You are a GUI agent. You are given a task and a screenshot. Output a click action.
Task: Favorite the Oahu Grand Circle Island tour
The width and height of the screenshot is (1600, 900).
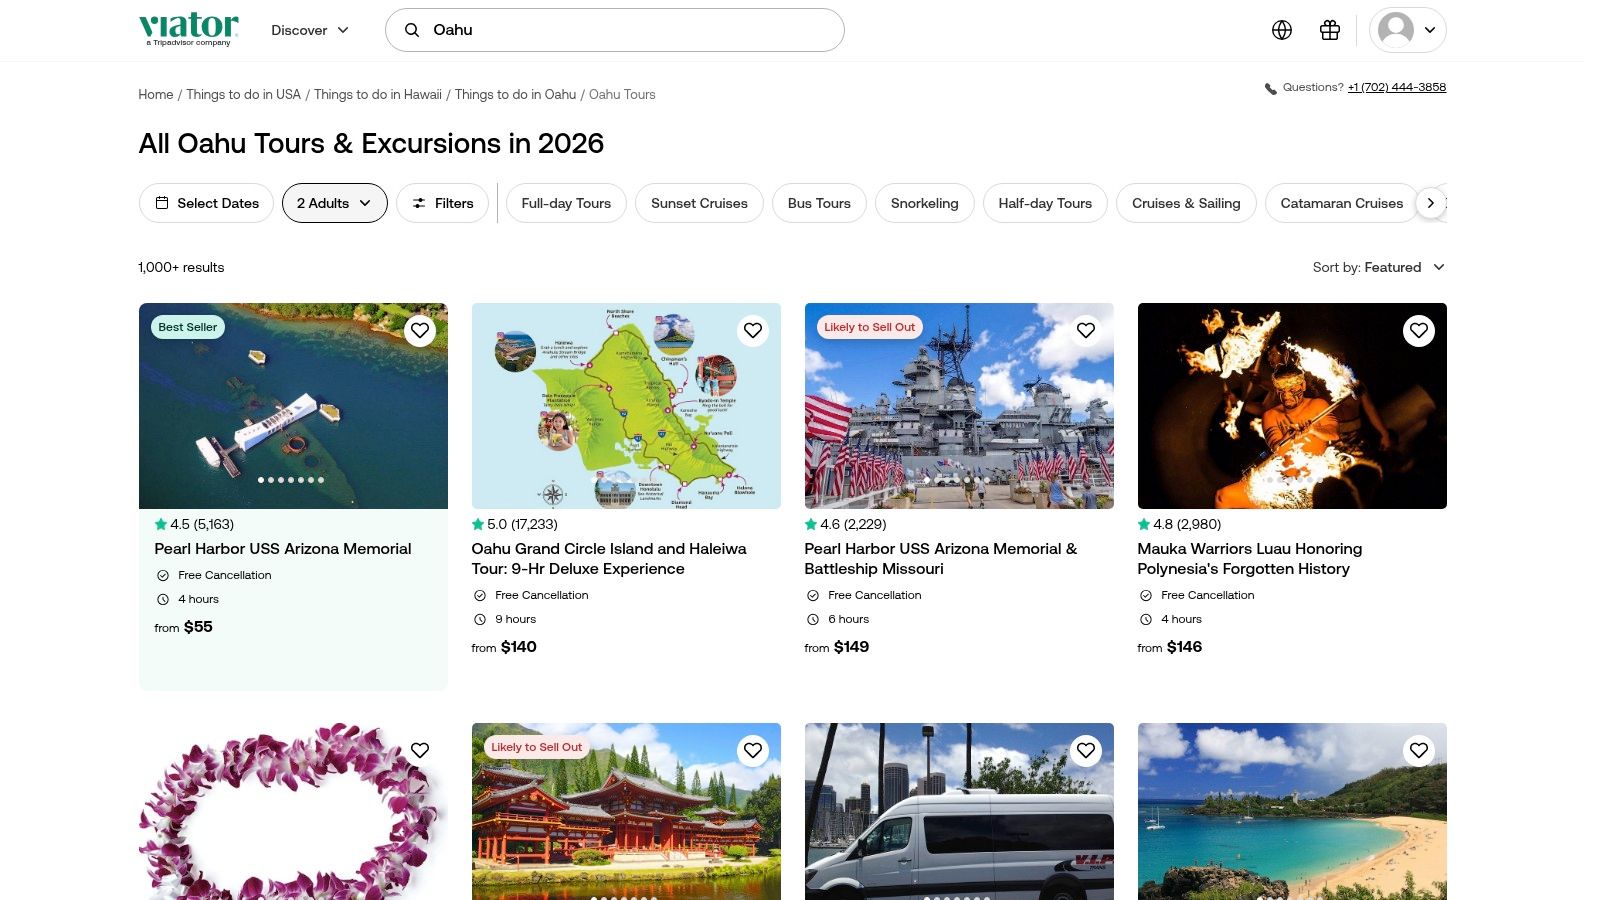(753, 330)
